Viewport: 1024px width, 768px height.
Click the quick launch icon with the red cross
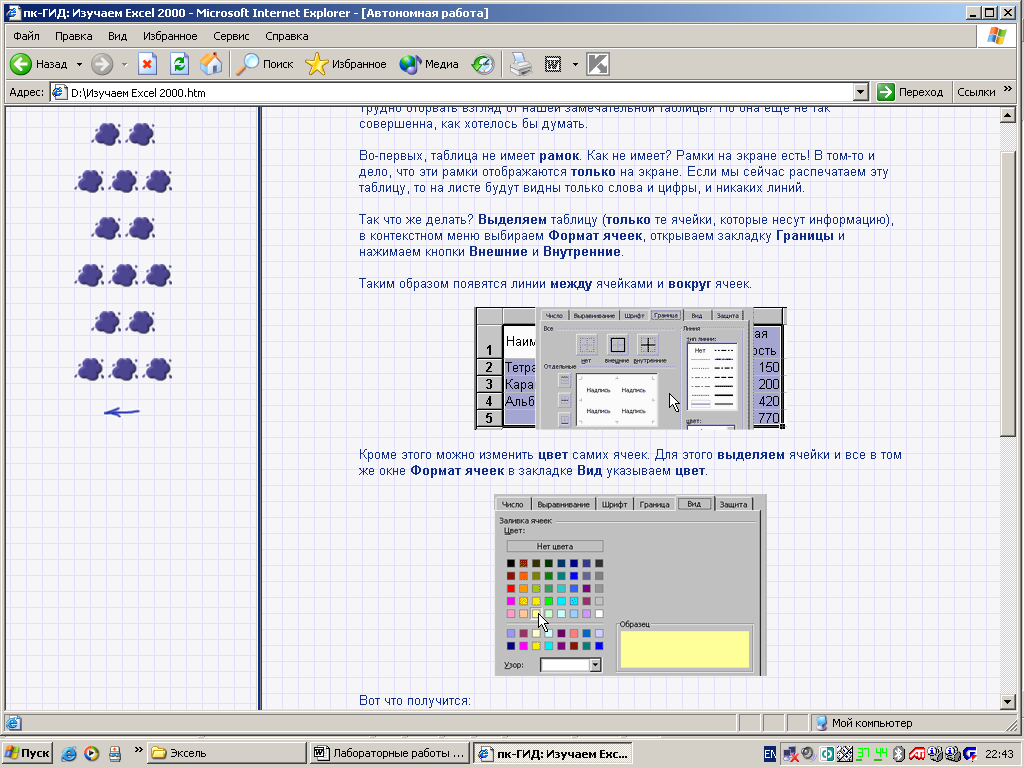pos(114,753)
